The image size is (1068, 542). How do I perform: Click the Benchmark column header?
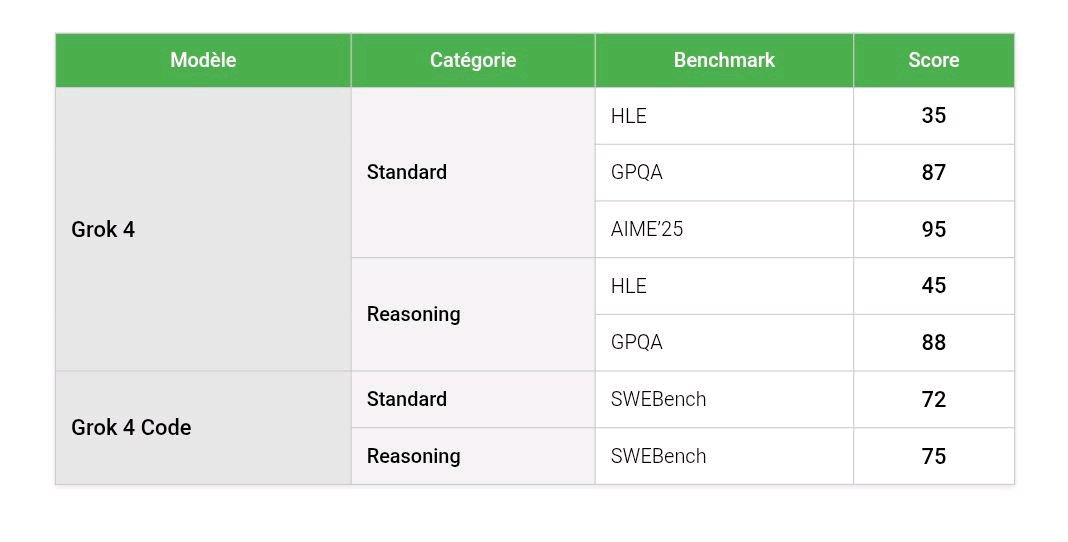(x=724, y=60)
